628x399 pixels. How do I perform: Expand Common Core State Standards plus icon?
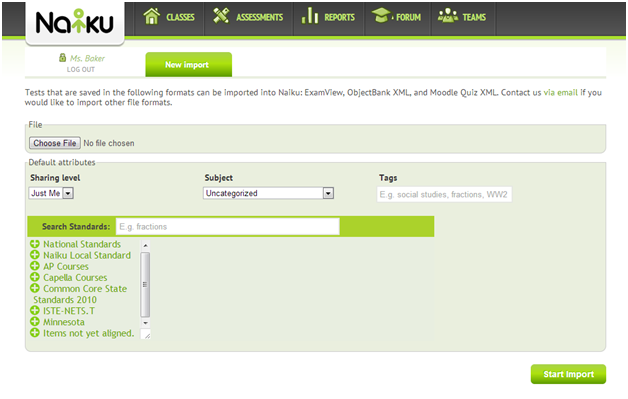35,288
